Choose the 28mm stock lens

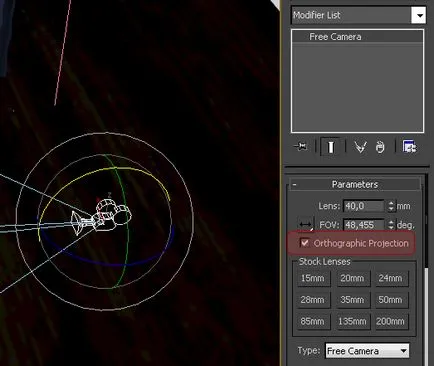click(313, 300)
